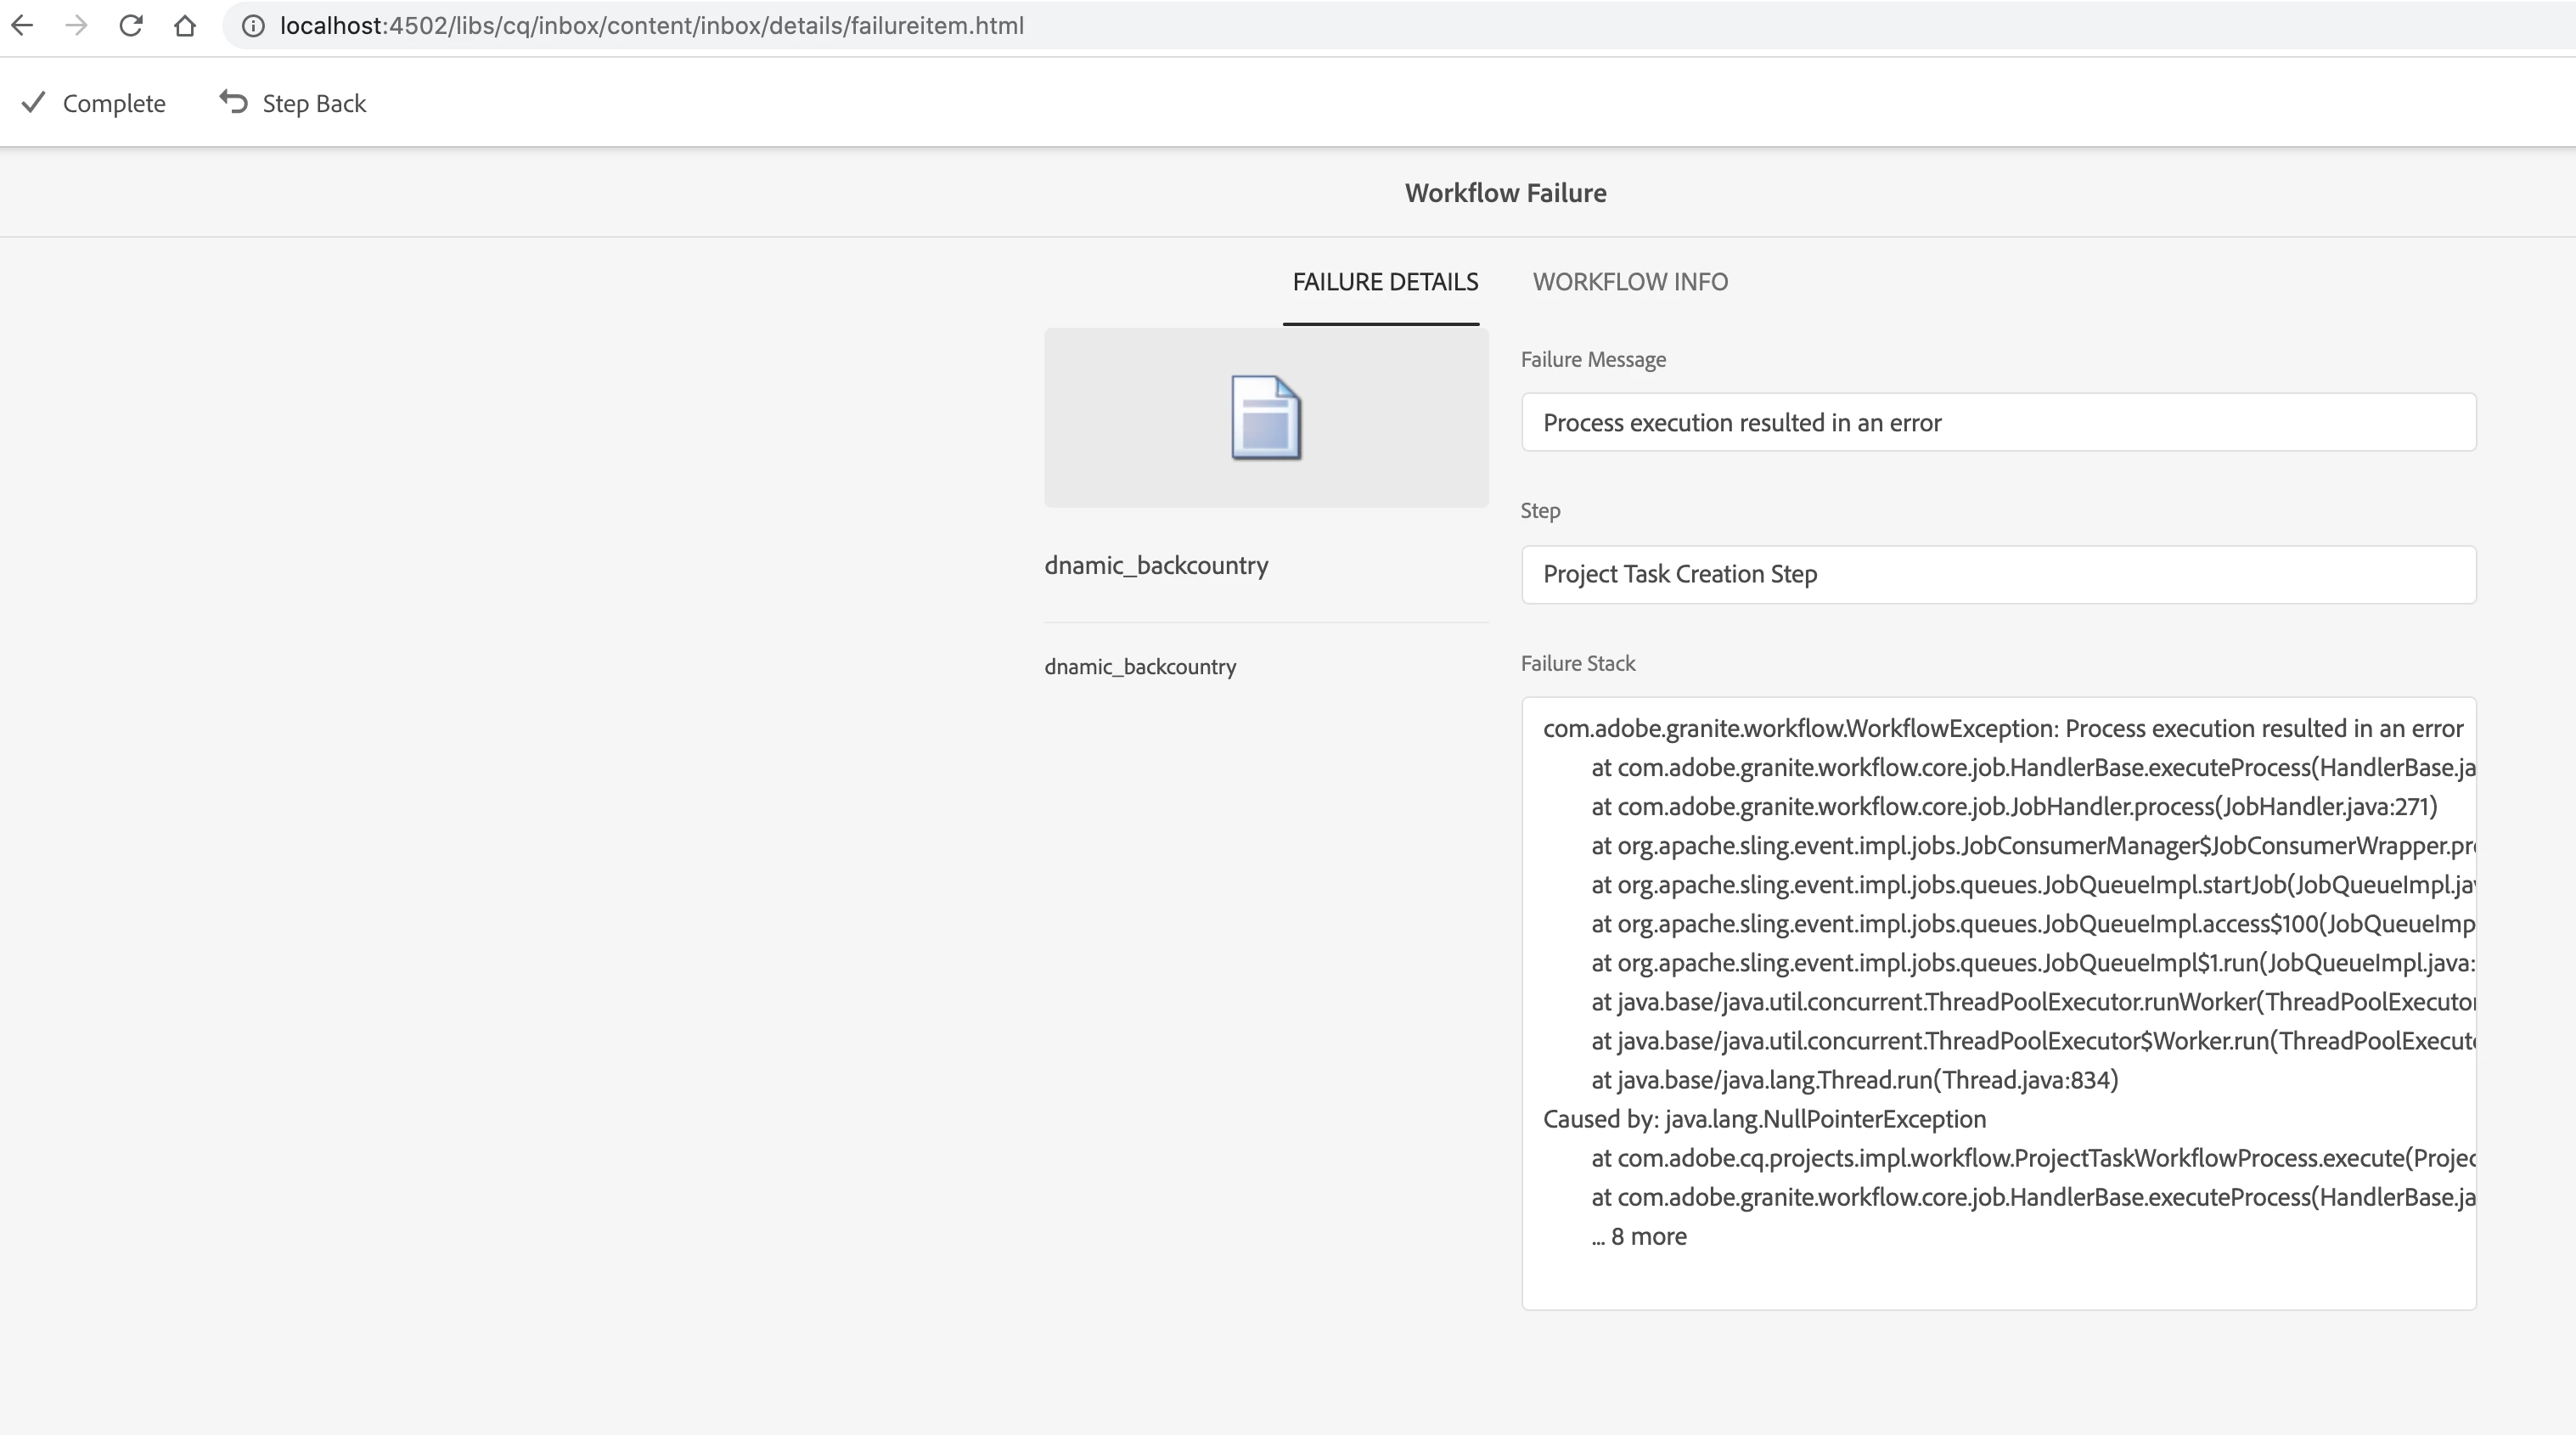
Task: Click the Failure Message text field
Action: [1998, 423]
